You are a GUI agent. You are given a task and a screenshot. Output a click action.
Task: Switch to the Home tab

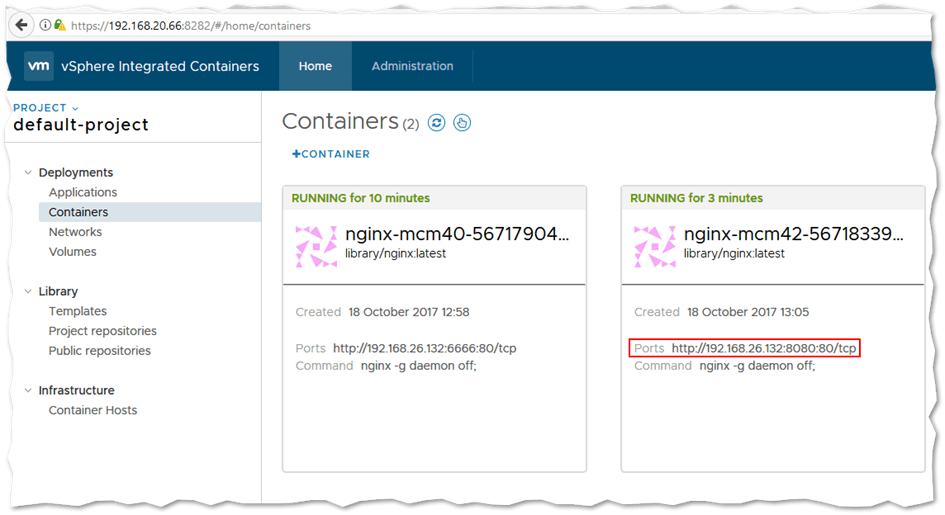click(x=315, y=66)
